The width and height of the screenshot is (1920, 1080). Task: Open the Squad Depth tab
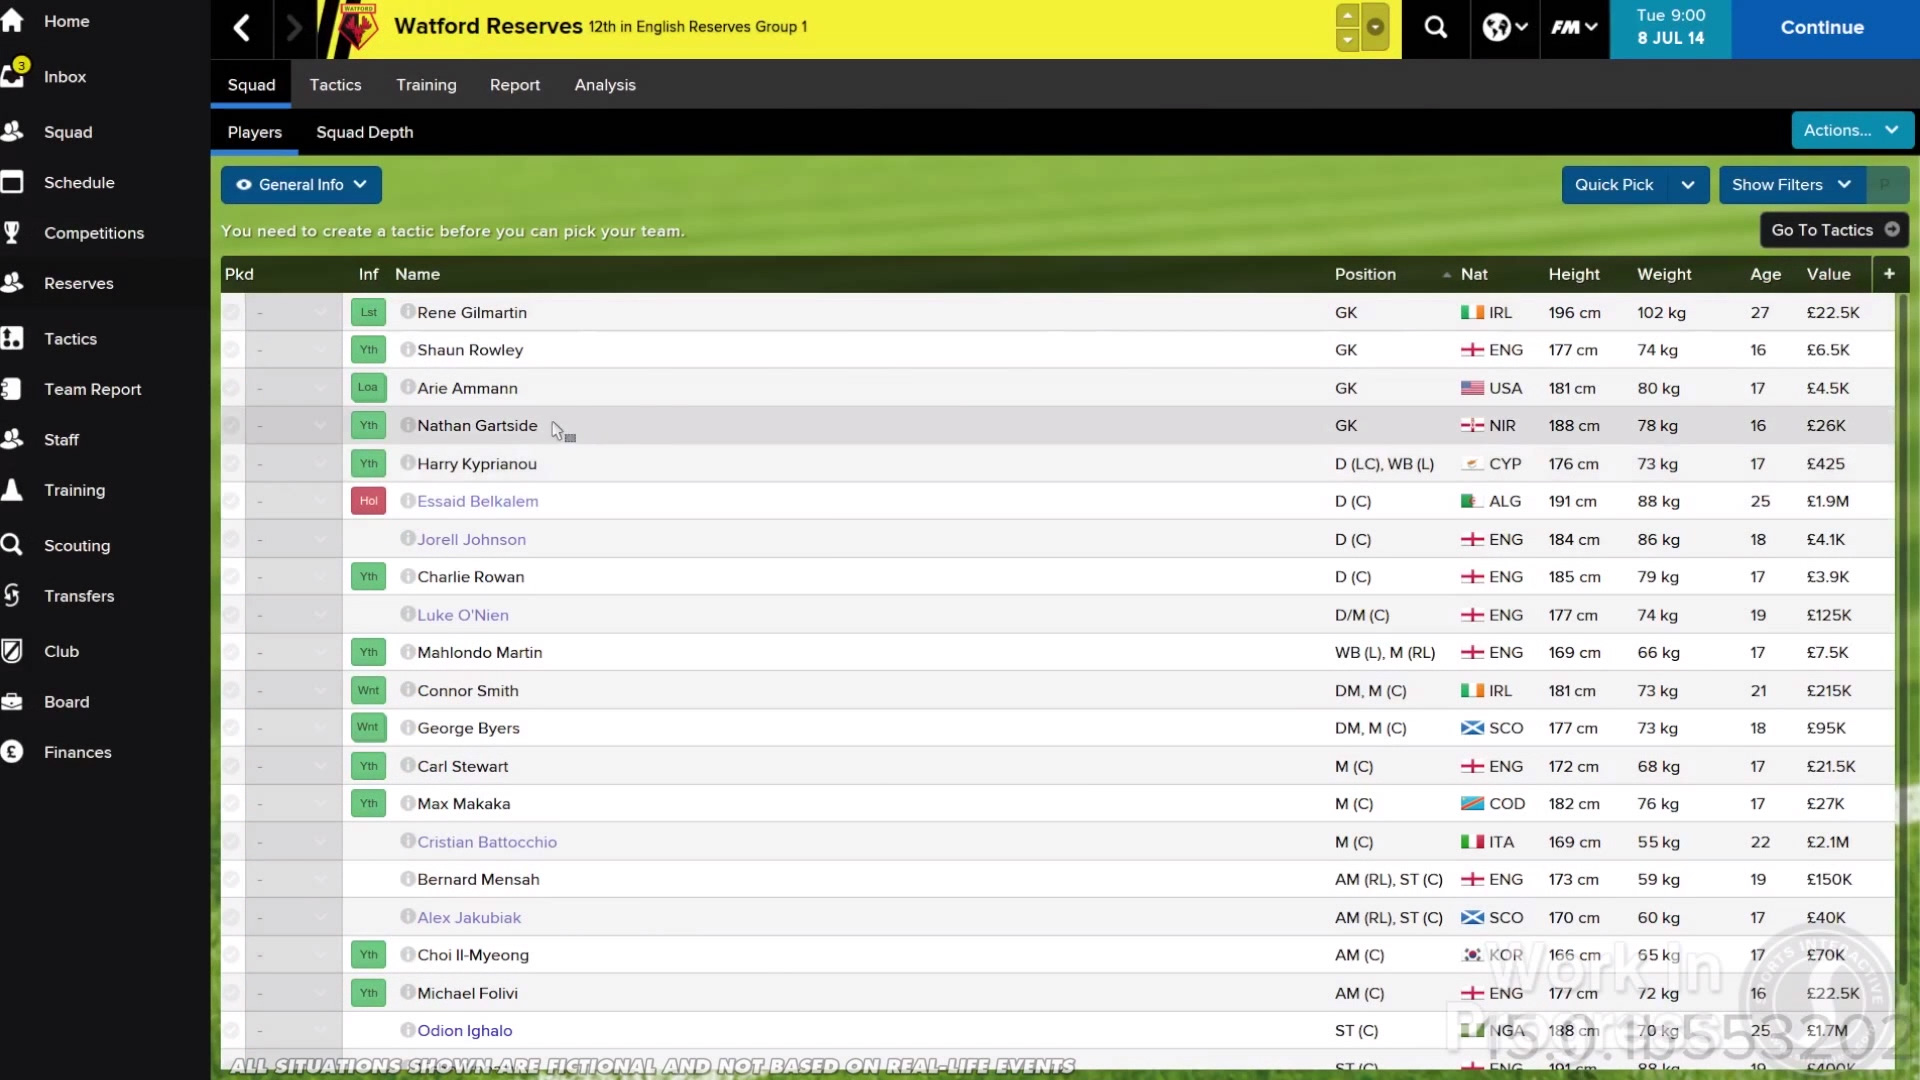click(364, 132)
